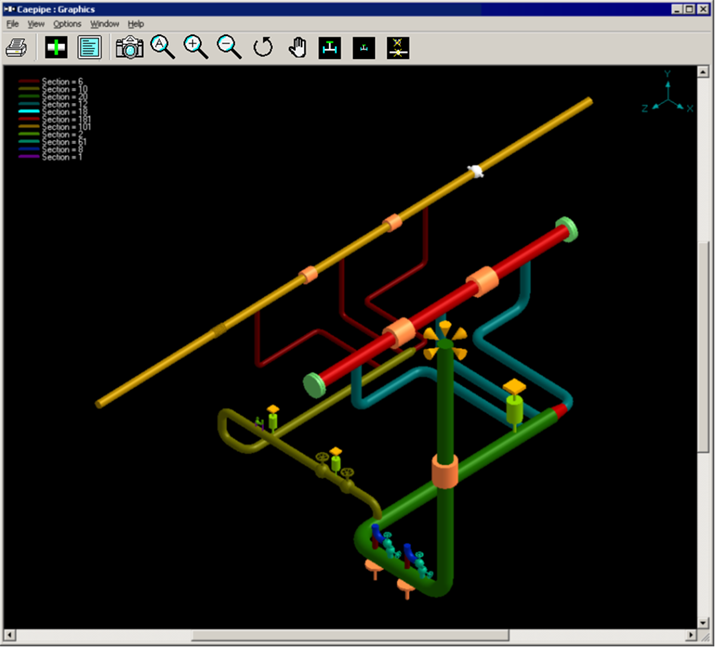Open the Help menu
The image size is (715, 647).
(x=135, y=24)
